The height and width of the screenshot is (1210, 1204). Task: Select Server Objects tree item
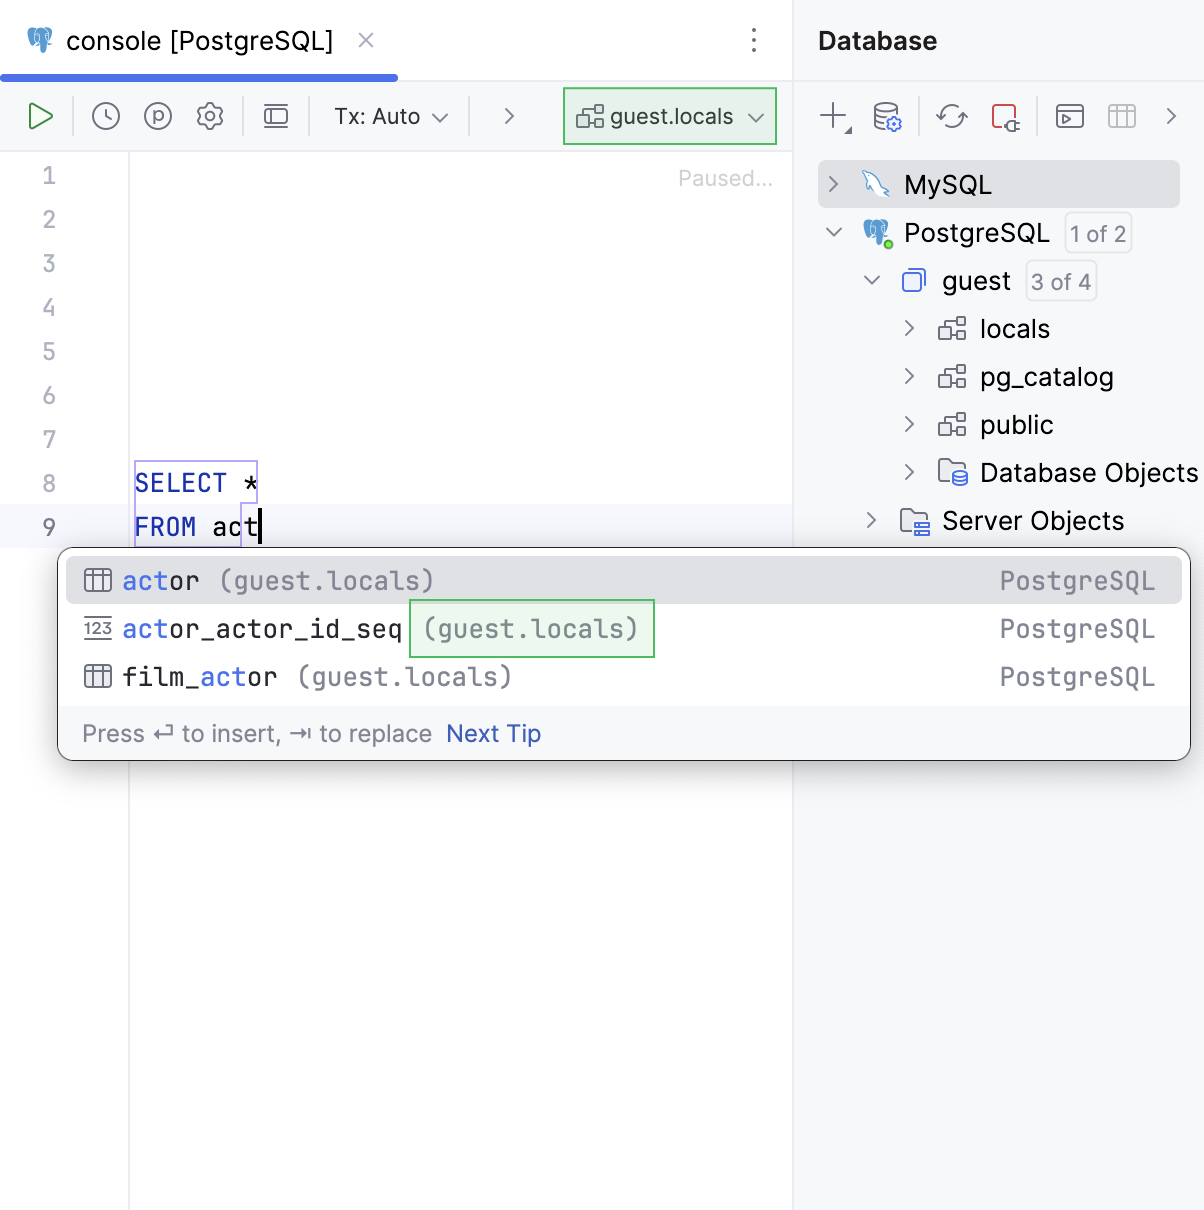pyautogui.click(x=1033, y=521)
